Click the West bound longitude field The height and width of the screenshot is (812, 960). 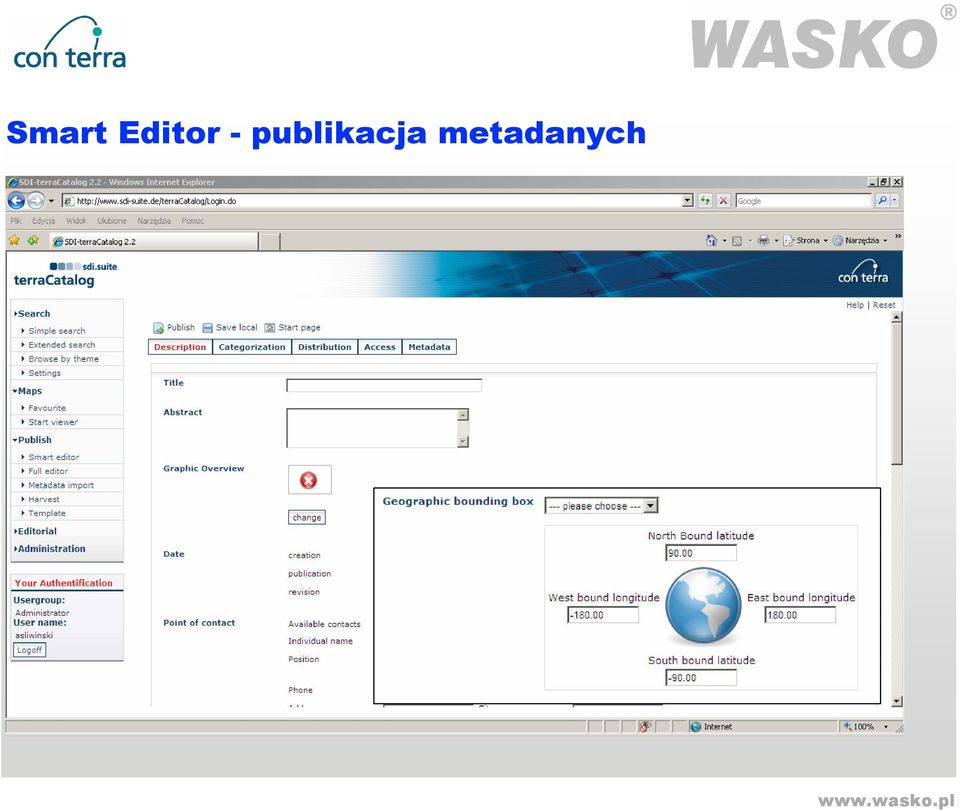pyautogui.click(x=603, y=615)
